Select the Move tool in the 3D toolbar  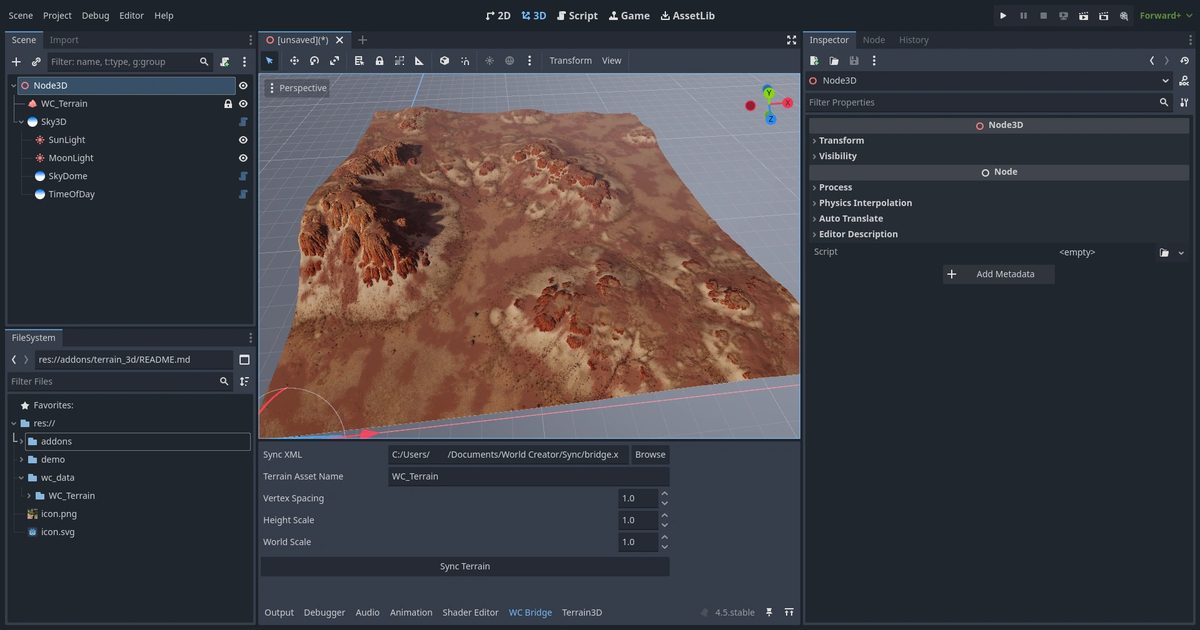click(x=294, y=61)
